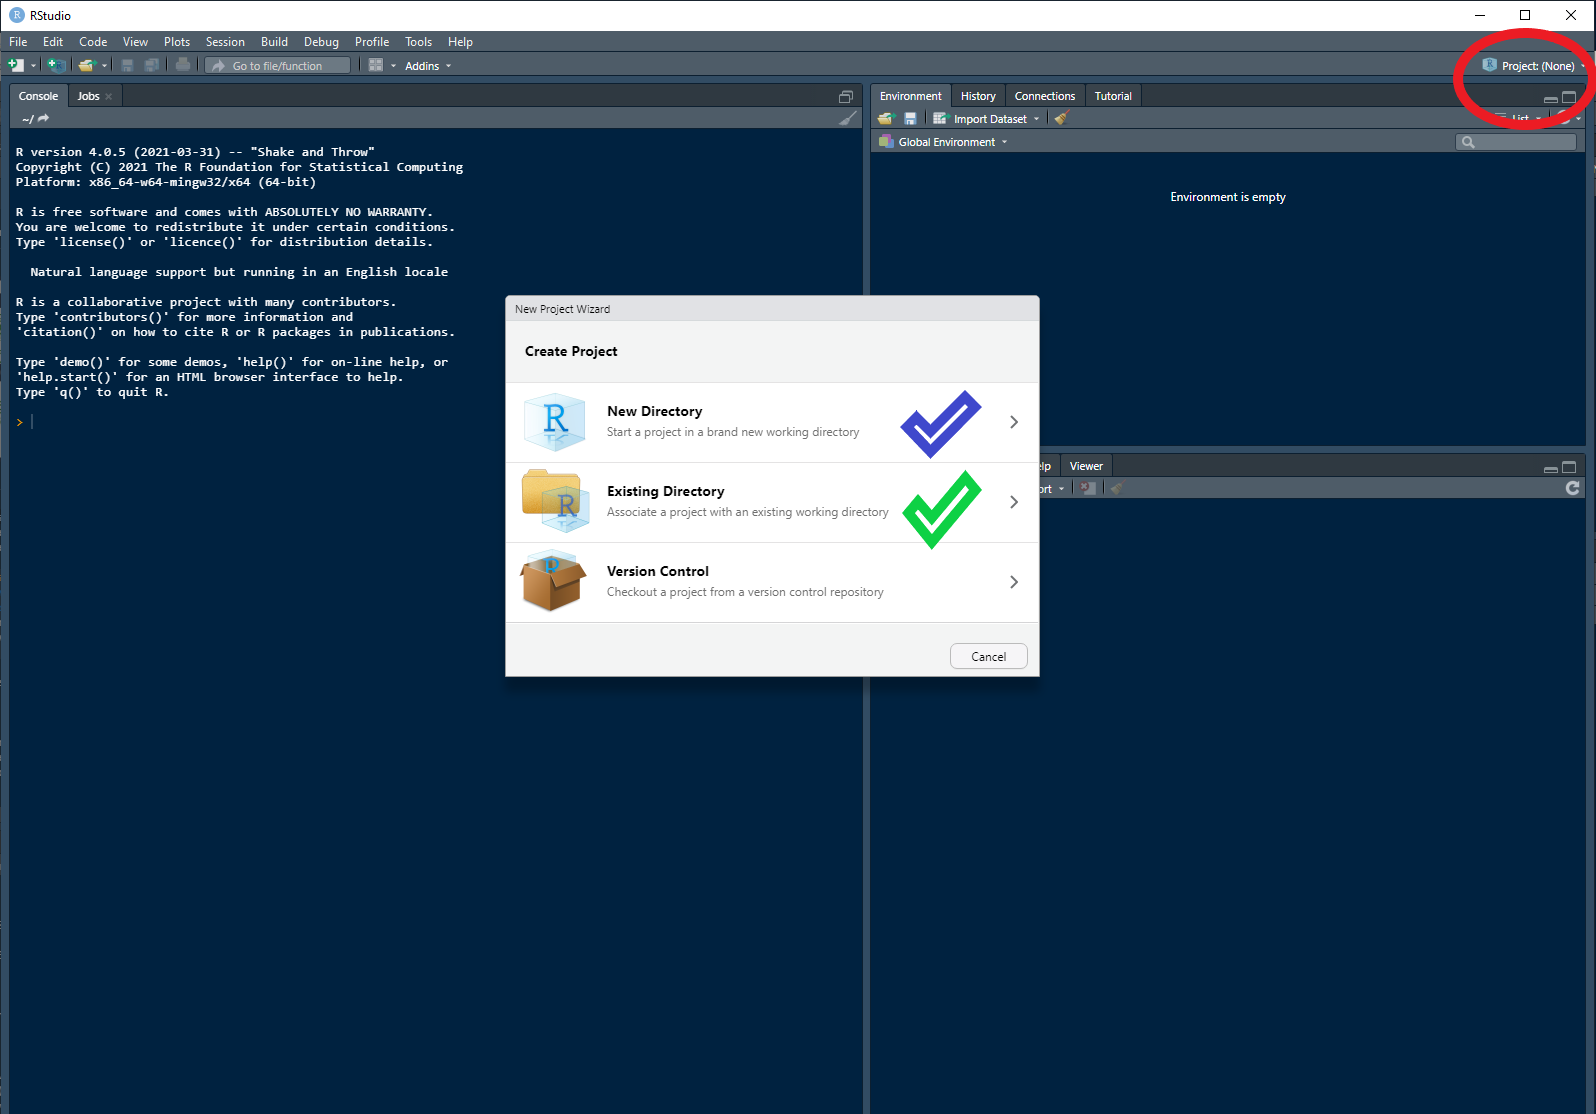Maximize the Environment pane
Image resolution: width=1596 pixels, height=1114 pixels.
[x=1569, y=98]
